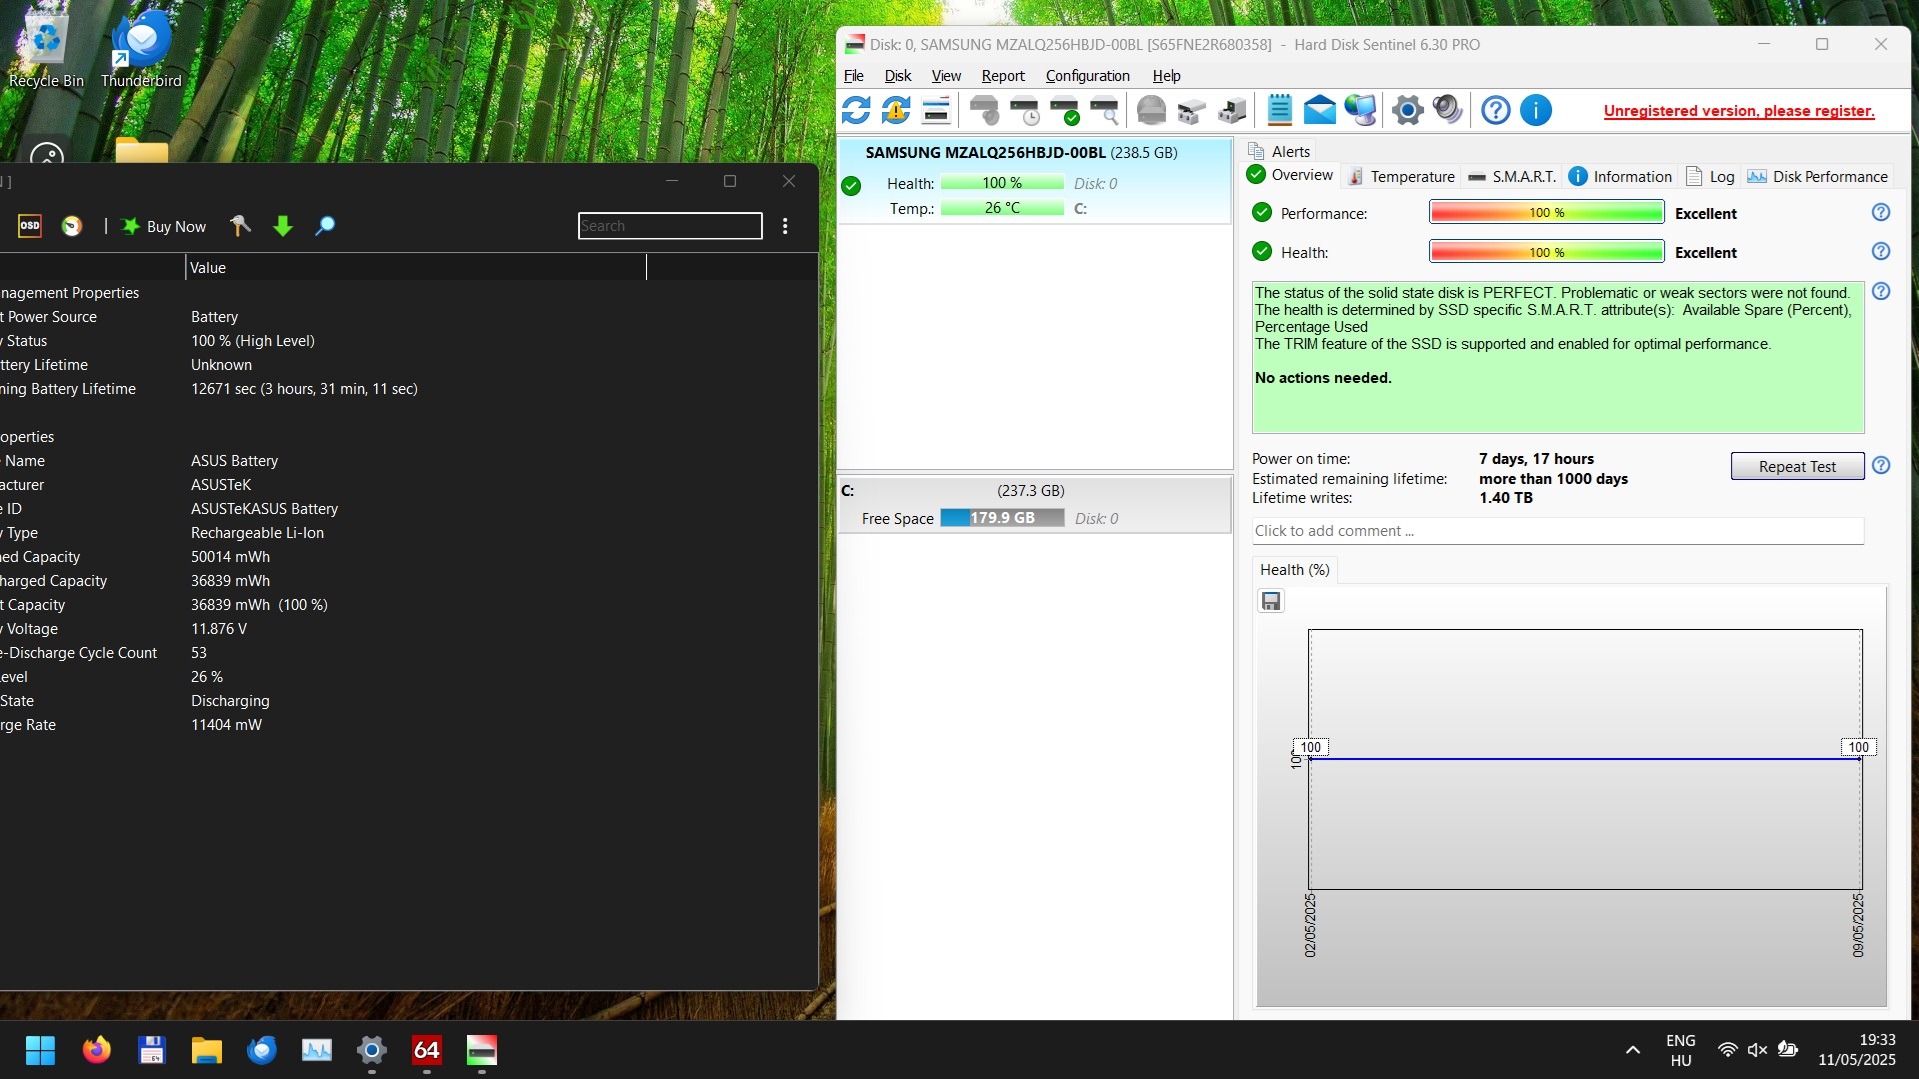Click the green download arrow icon
This screenshot has width=1919, height=1079.
coord(283,226)
